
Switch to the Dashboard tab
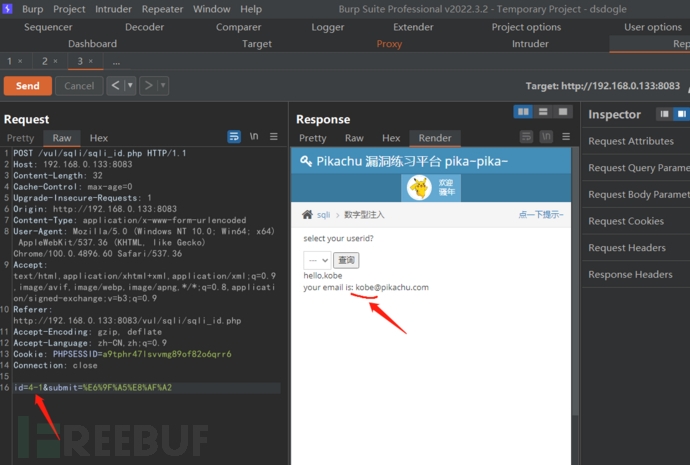[x=92, y=44]
